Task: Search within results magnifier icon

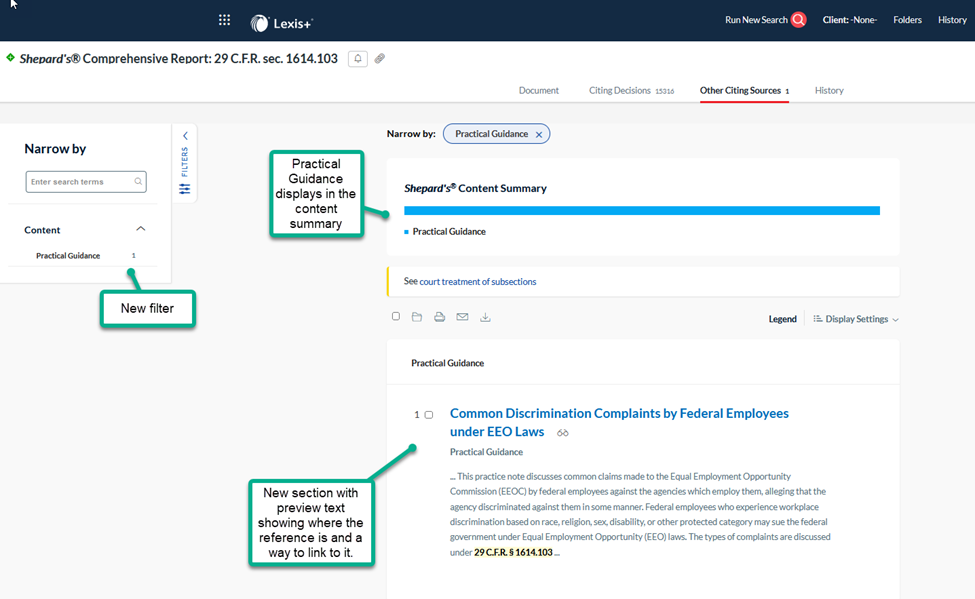Action: (x=138, y=182)
